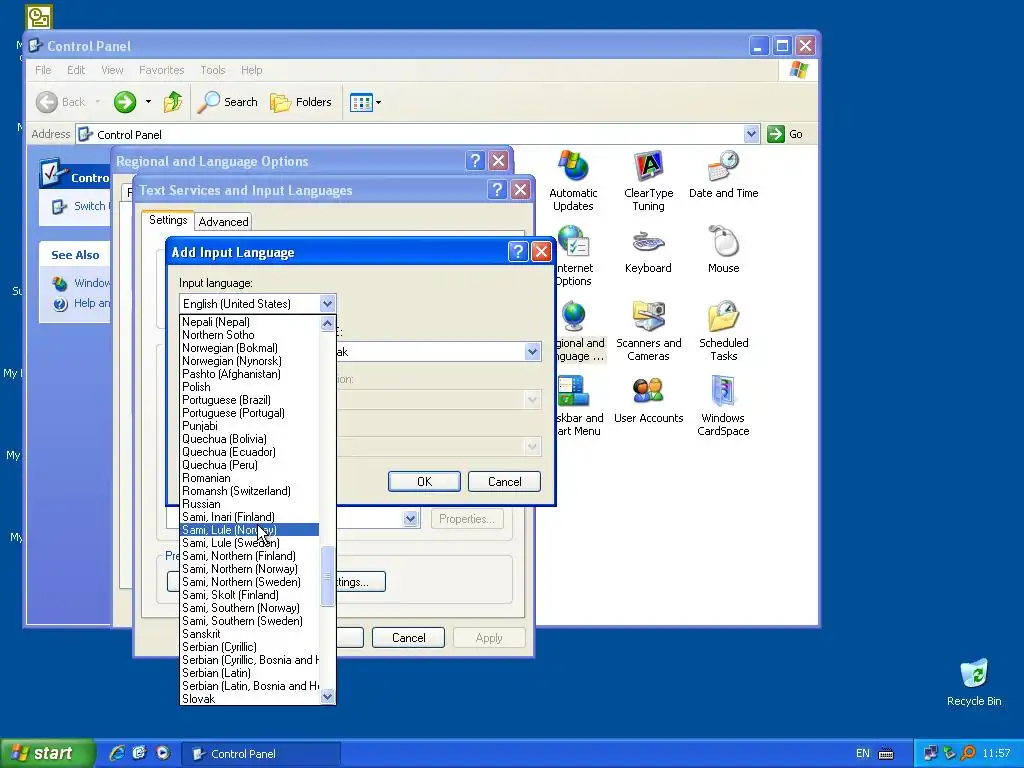Image resolution: width=1024 pixels, height=768 pixels.
Task: Open the Mouse applet icon
Action: click(x=723, y=249)
